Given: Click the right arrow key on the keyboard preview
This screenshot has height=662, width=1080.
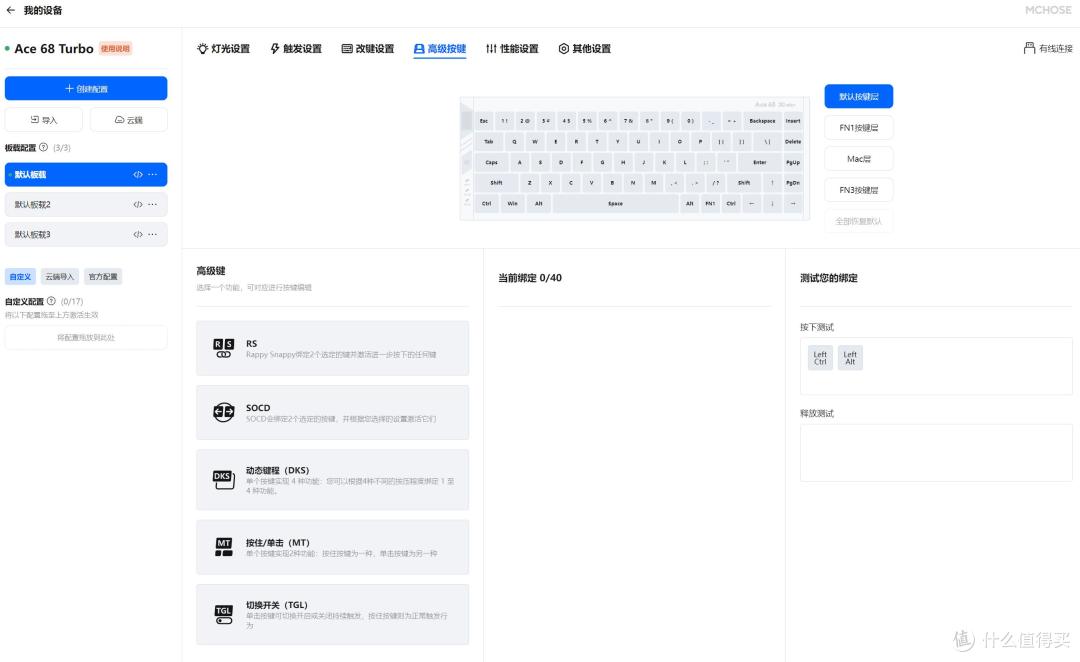Looking at the screenshot, I should pos(793,203).
